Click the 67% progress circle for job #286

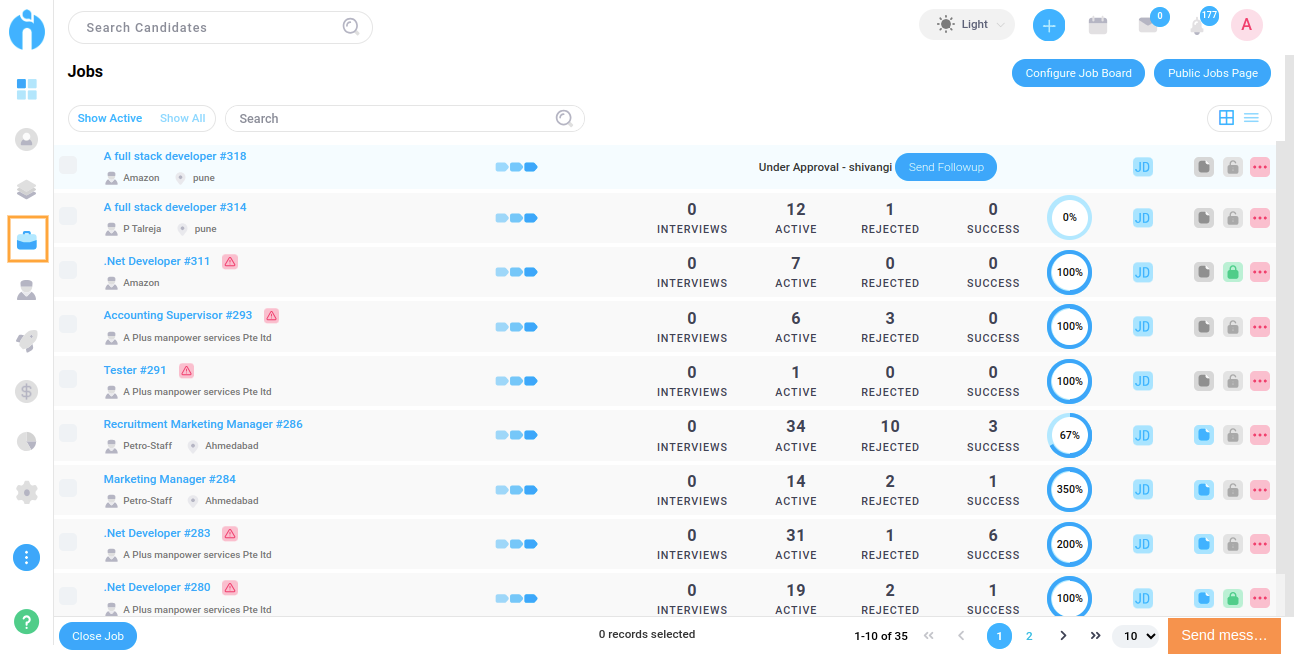(x=1069, y=435)
